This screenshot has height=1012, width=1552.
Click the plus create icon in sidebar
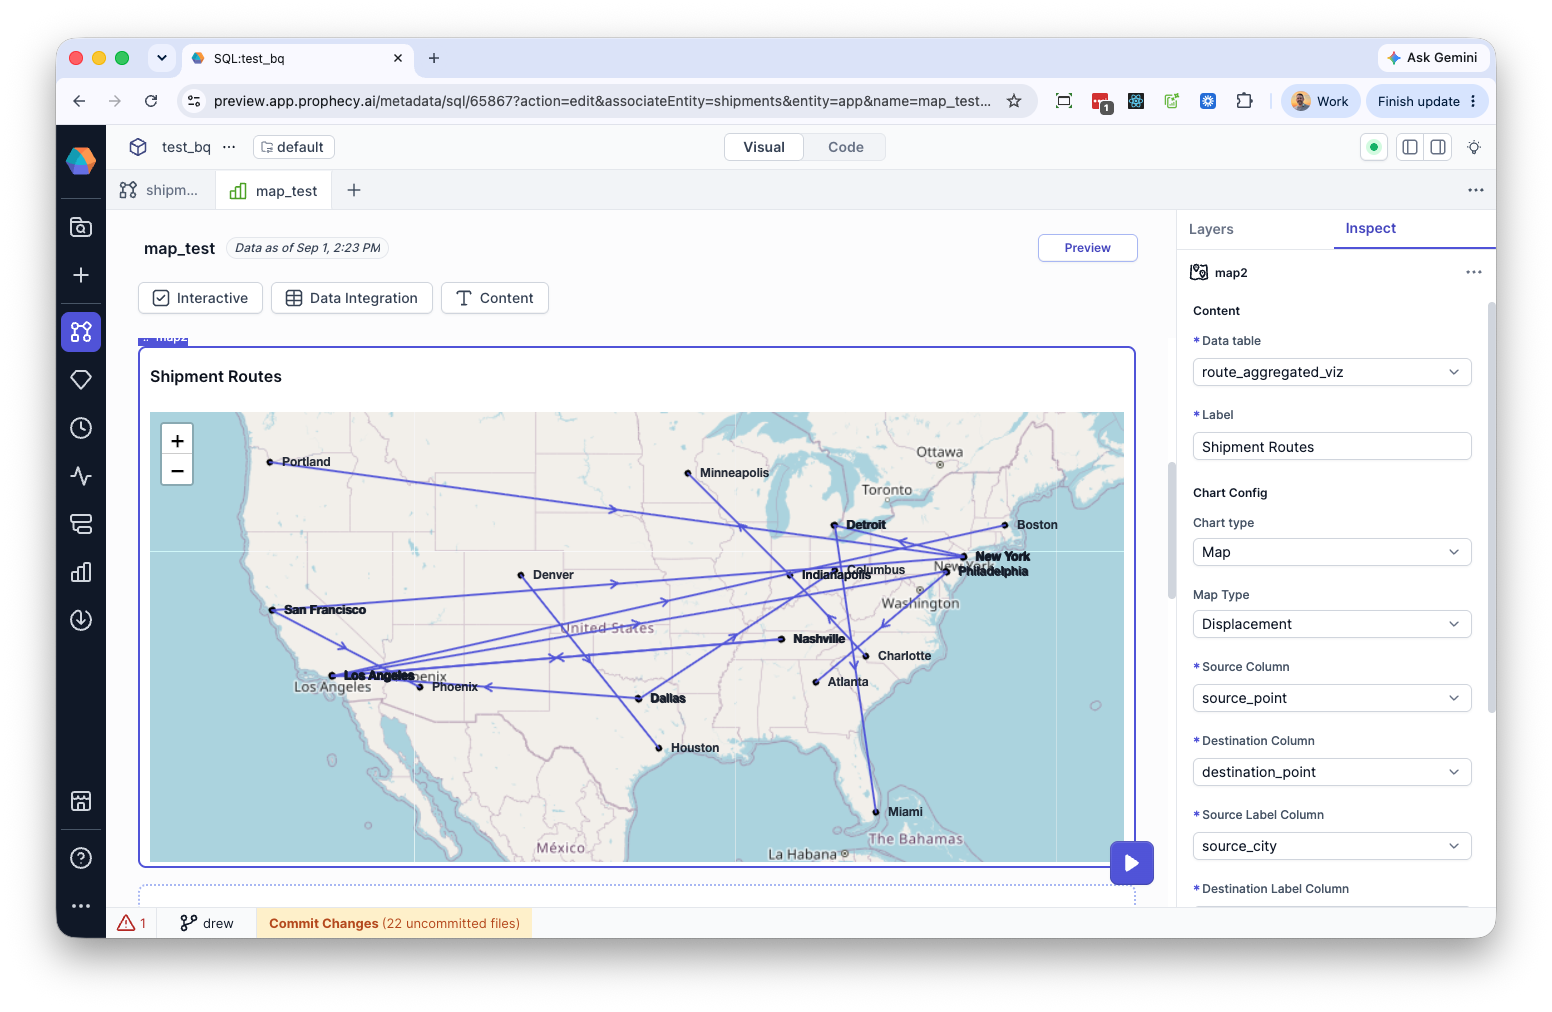click(x=81, y=275)
